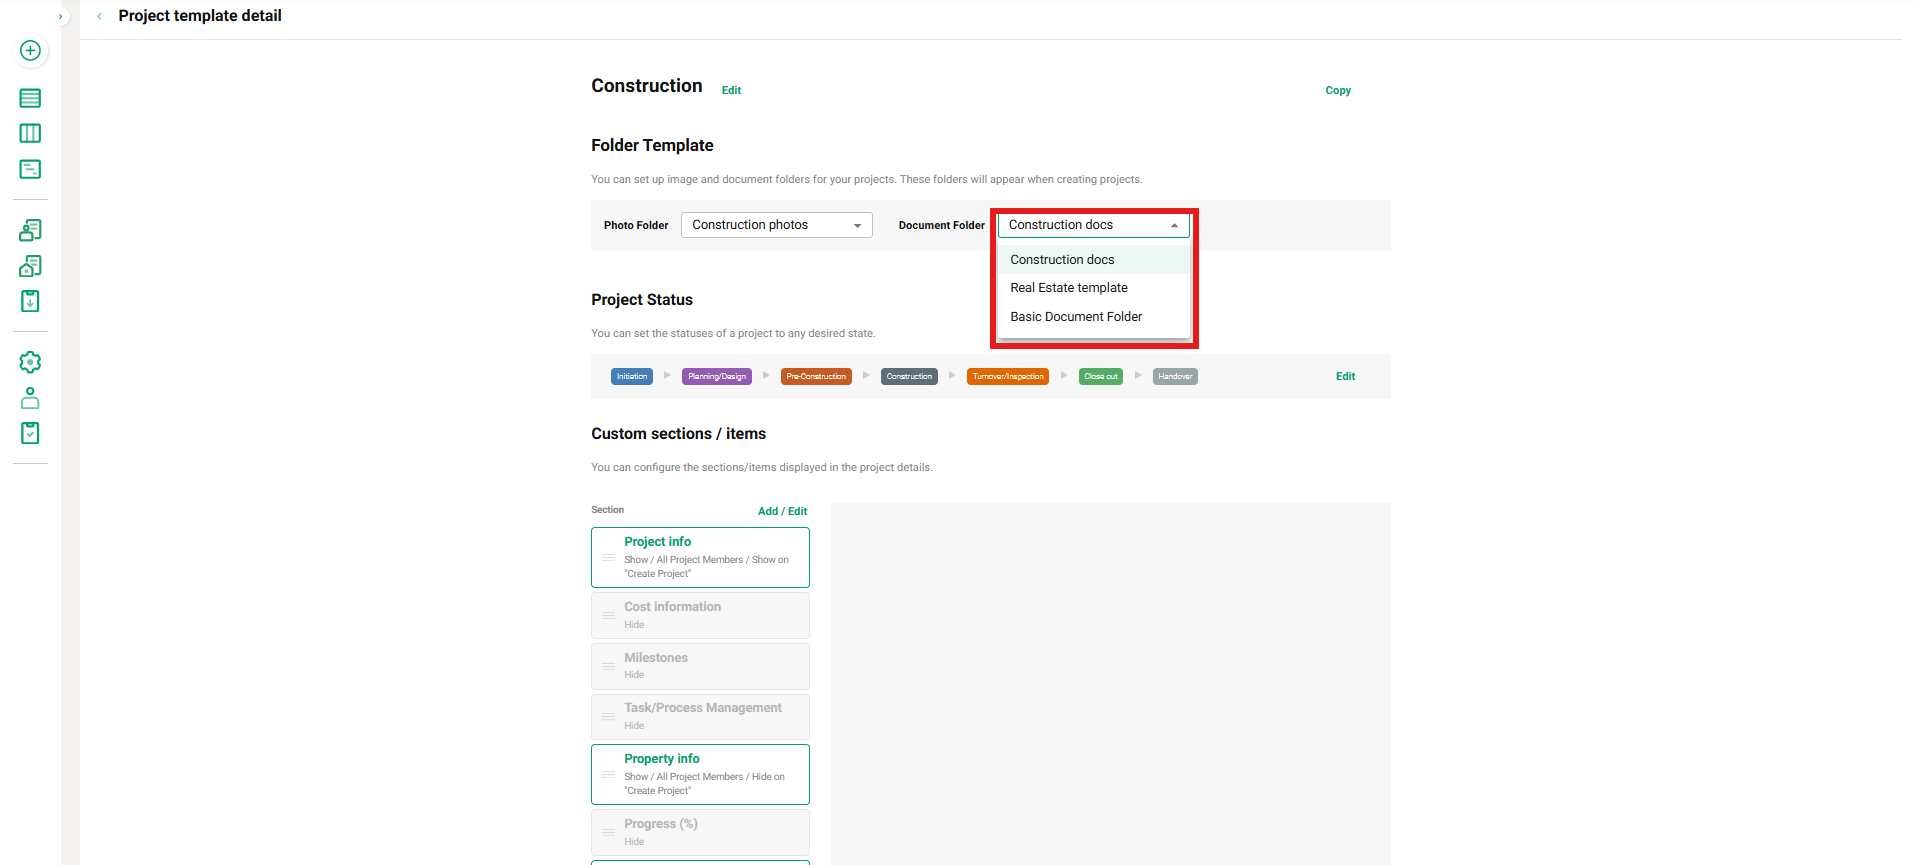Expand the collapsed sidebar with chevron

[x=60, y=16]
